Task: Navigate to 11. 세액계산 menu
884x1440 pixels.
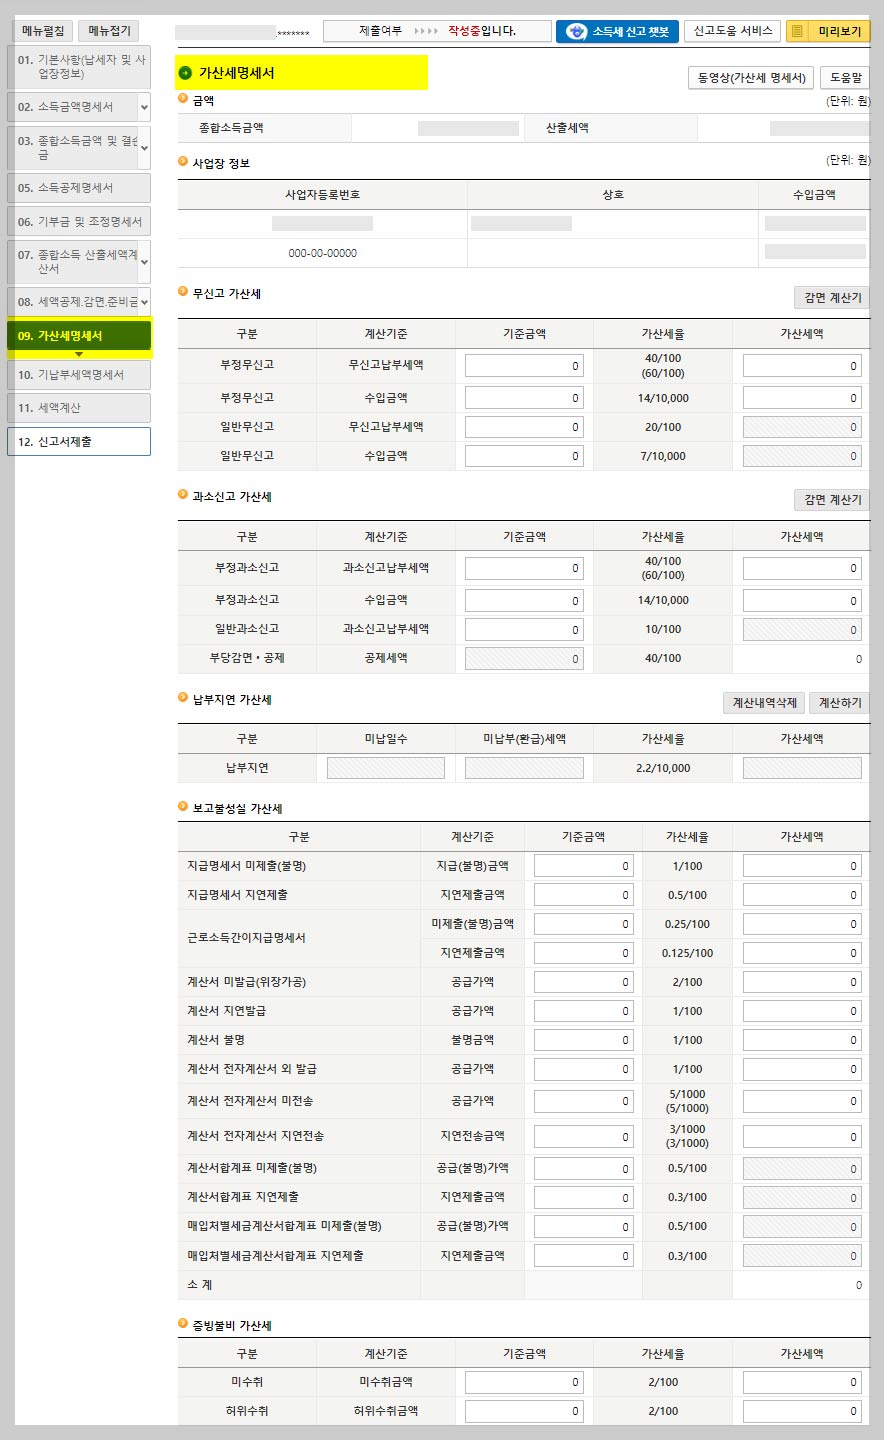Action: 79,408
